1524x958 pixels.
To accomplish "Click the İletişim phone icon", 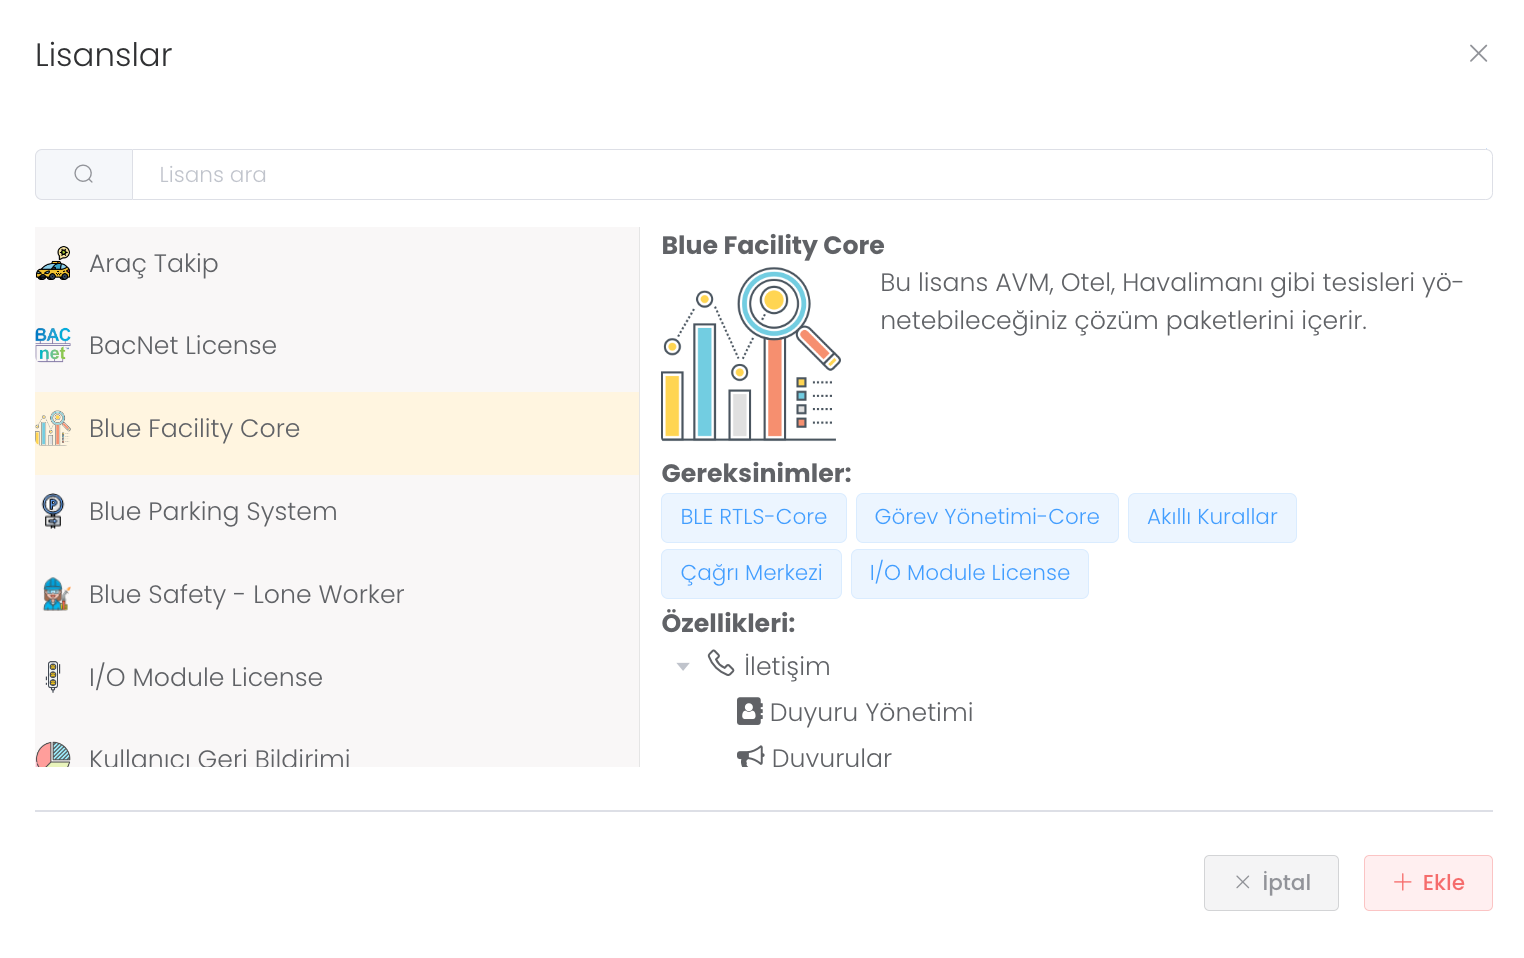I will pyautogui.click(x=721, y=663).
